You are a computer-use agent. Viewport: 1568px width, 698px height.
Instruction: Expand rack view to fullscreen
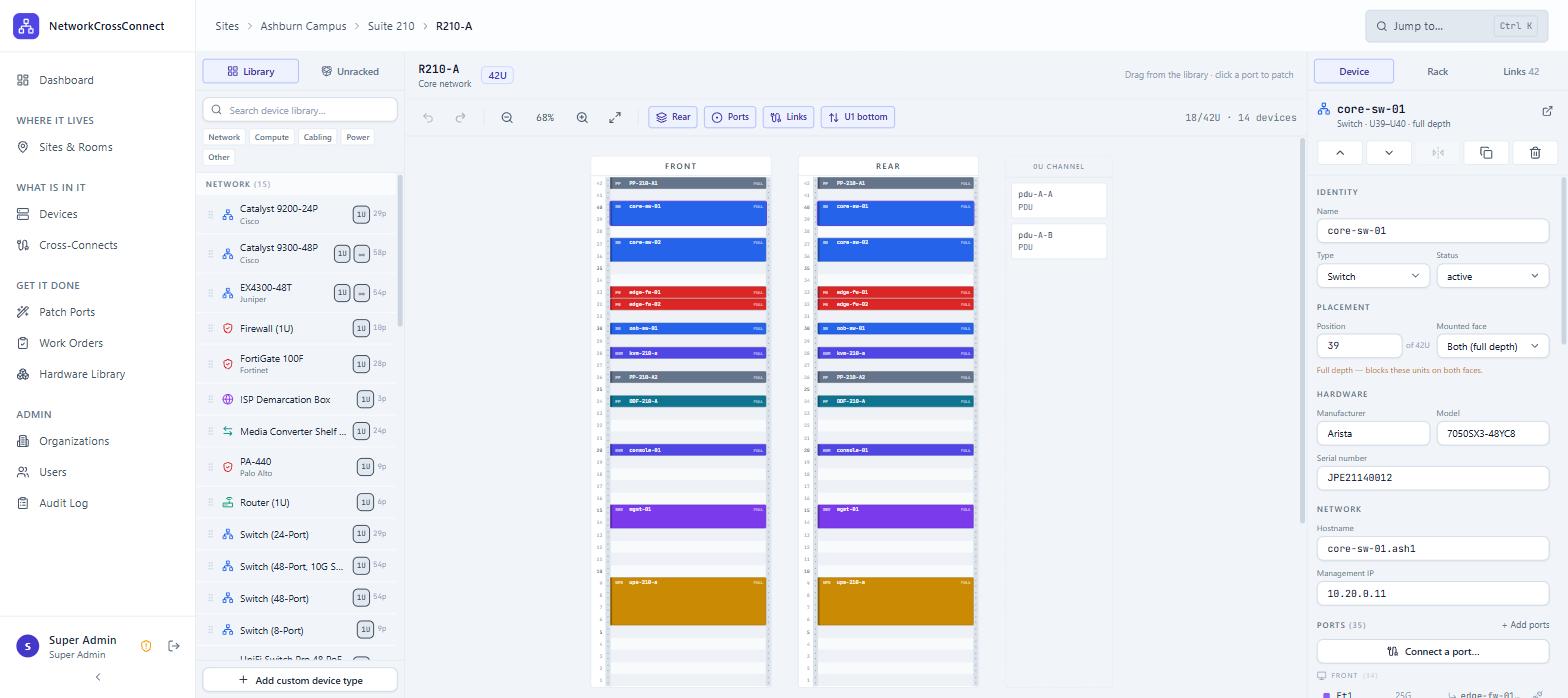(615, 117)
